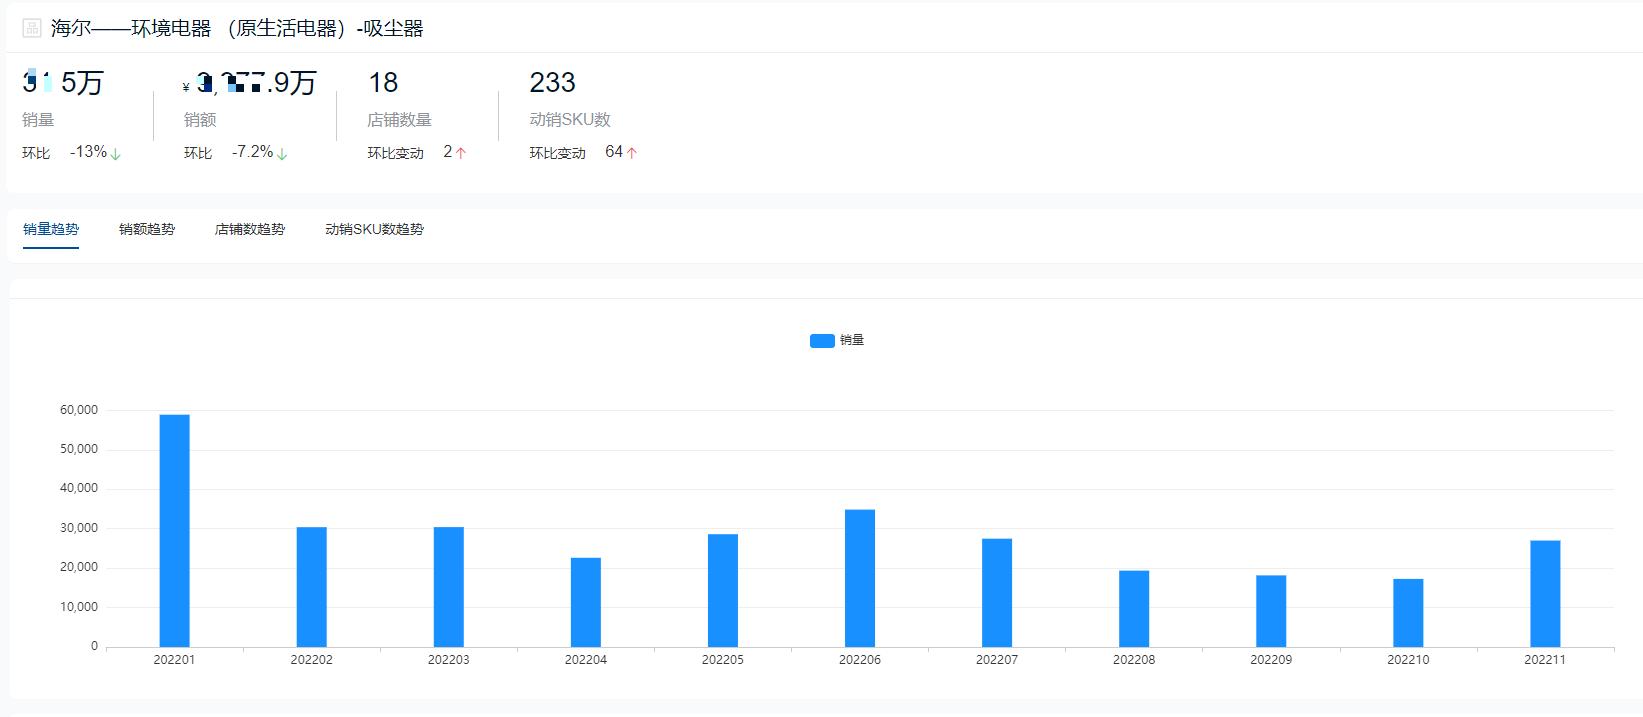The height and width of the screenshot is (717, 1643).
Task: Select the 202202 sales bar
Action: pos(311,587)
